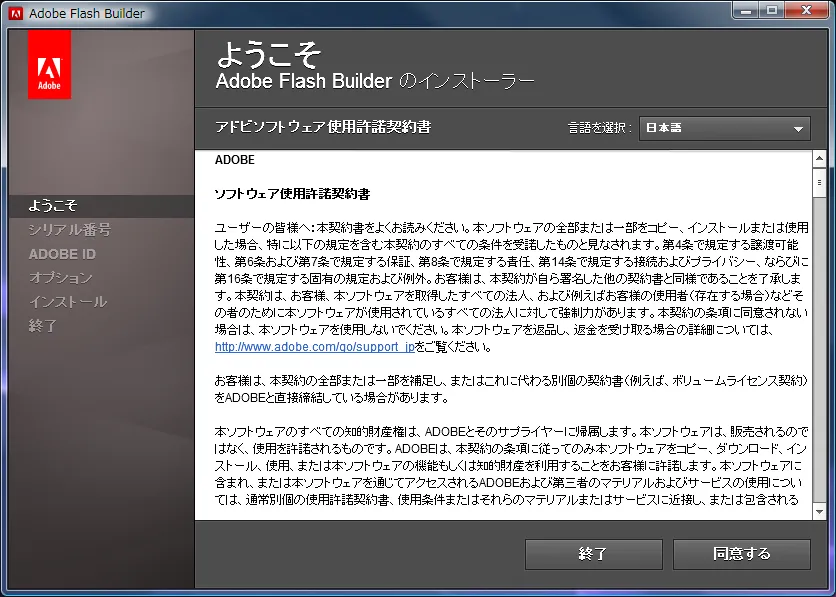Click the Adobe Flash Builder のインストーラー subtitle
Viewport: 836px width, 597px height.
click(x=375, y=81)
